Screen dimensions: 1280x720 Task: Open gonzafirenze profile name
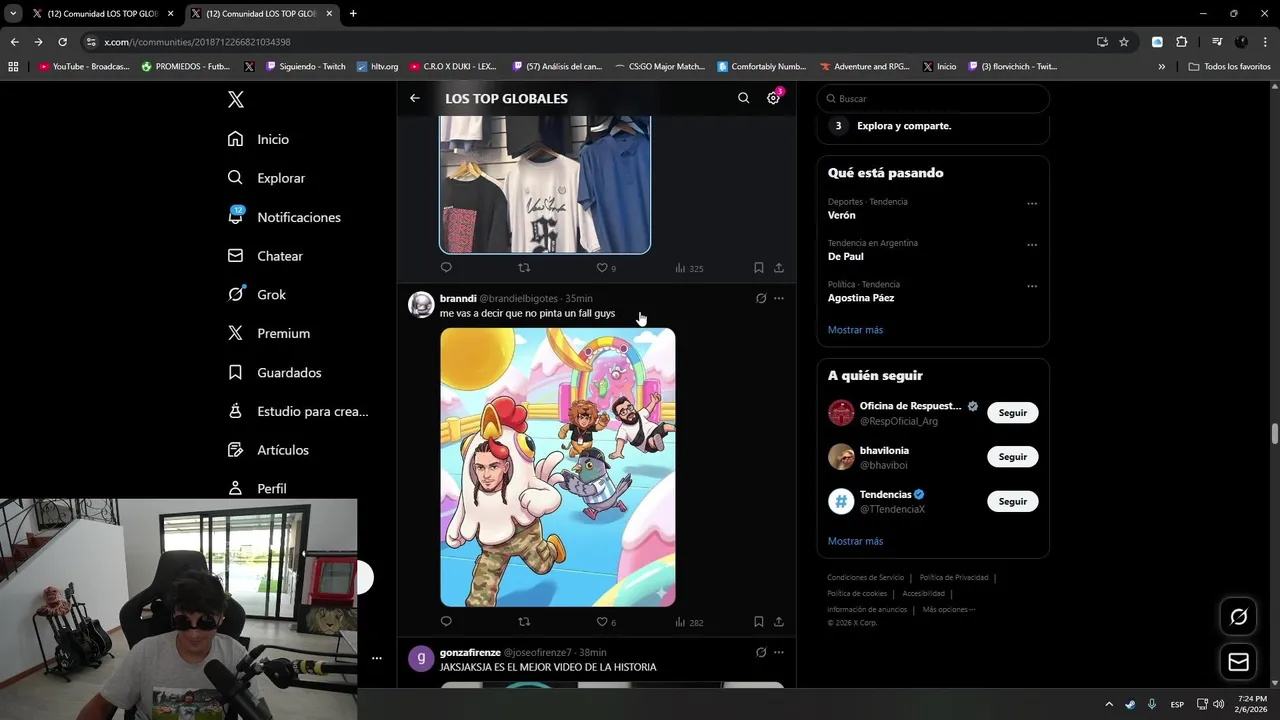pyautogui.click(x=470, y=652)
